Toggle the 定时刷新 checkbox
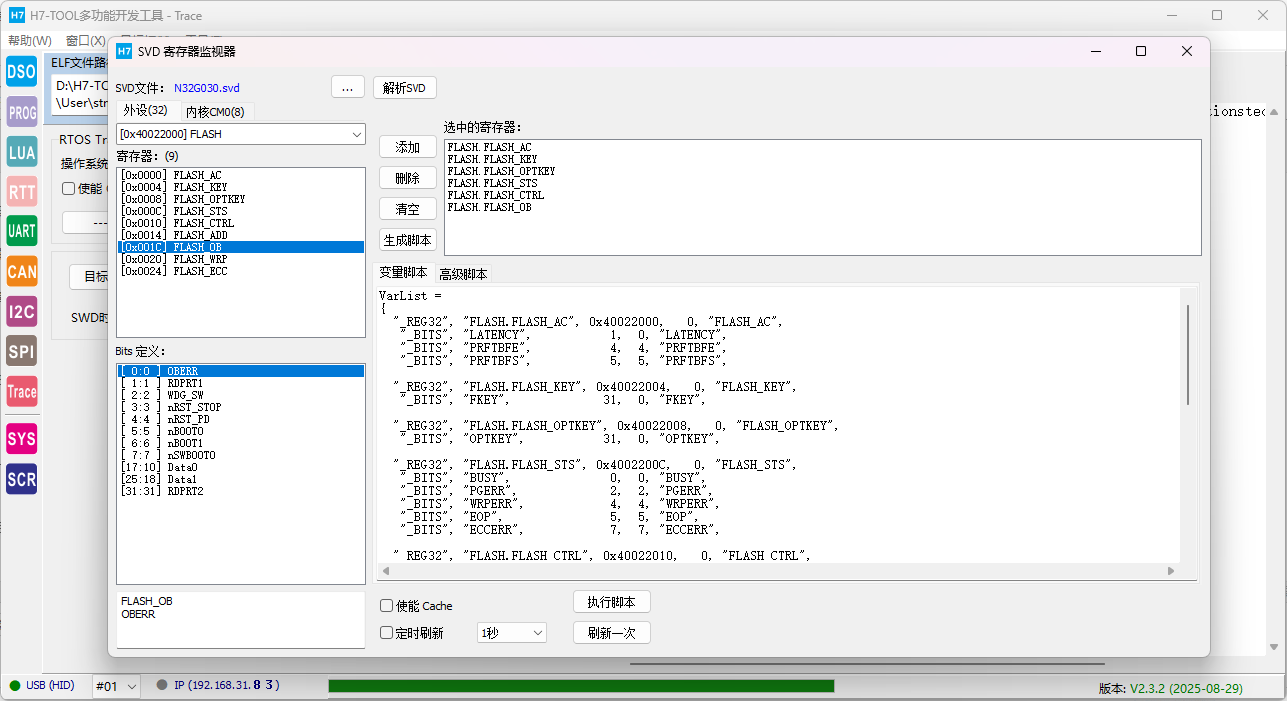This screenshot has width=1287, height=701. tap(387, 633)
